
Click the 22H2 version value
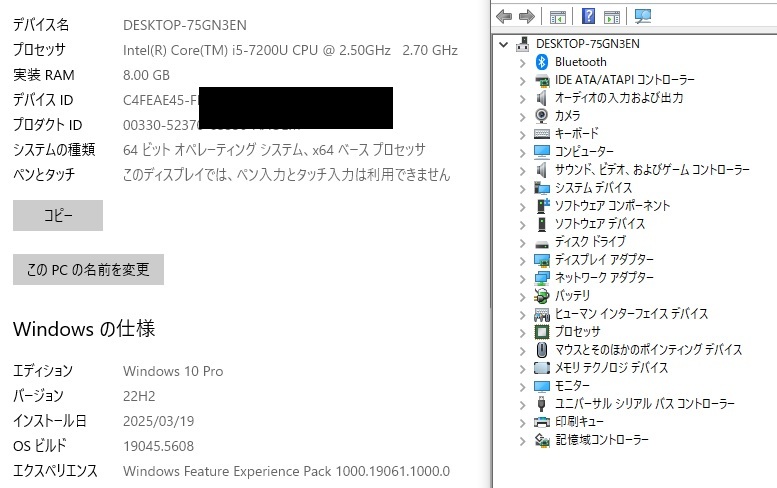click(x=139, y=396)
